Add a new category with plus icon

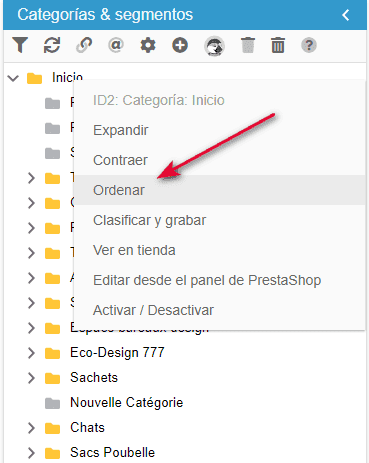tap(180, 45)
